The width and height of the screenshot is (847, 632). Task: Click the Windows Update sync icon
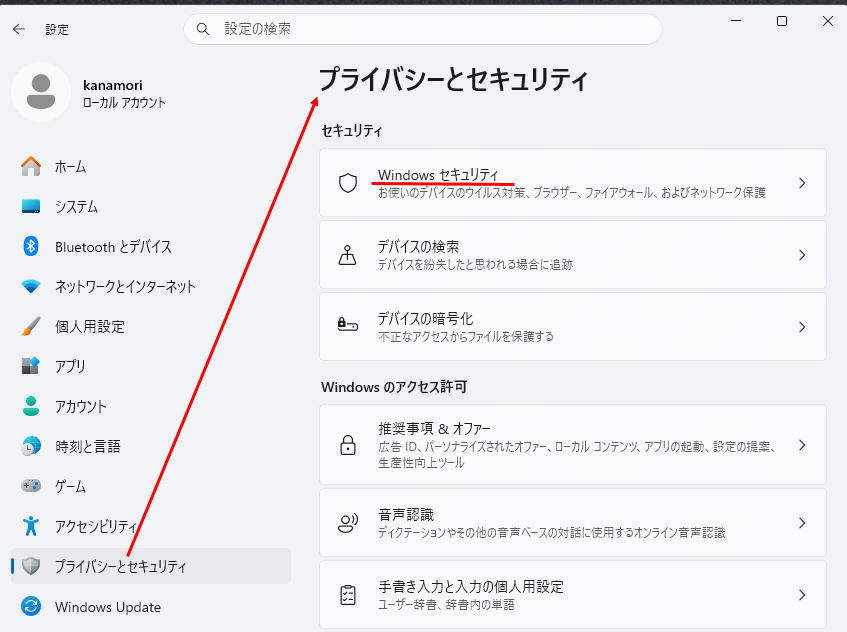[x=31, y=607]
